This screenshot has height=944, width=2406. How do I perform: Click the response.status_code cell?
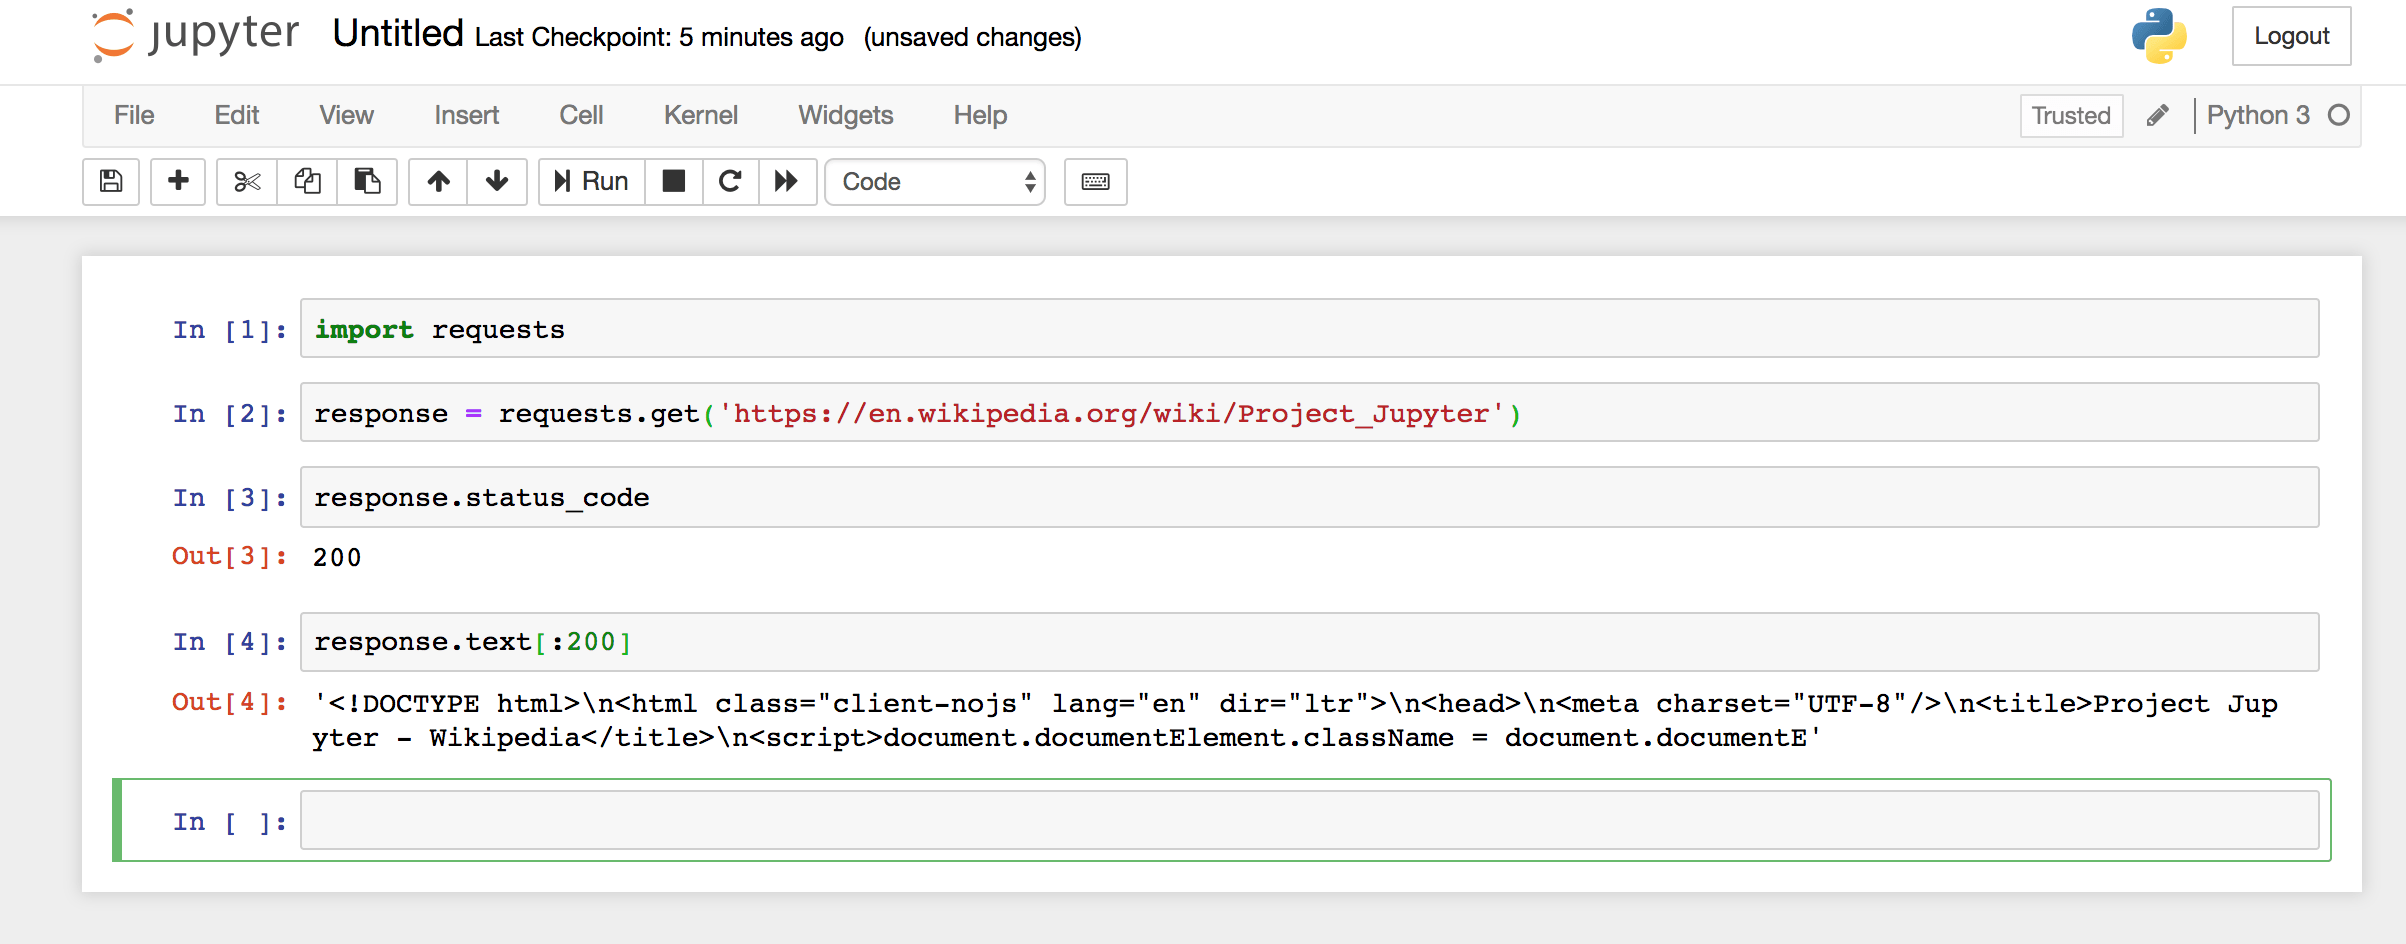(1310, 497)
